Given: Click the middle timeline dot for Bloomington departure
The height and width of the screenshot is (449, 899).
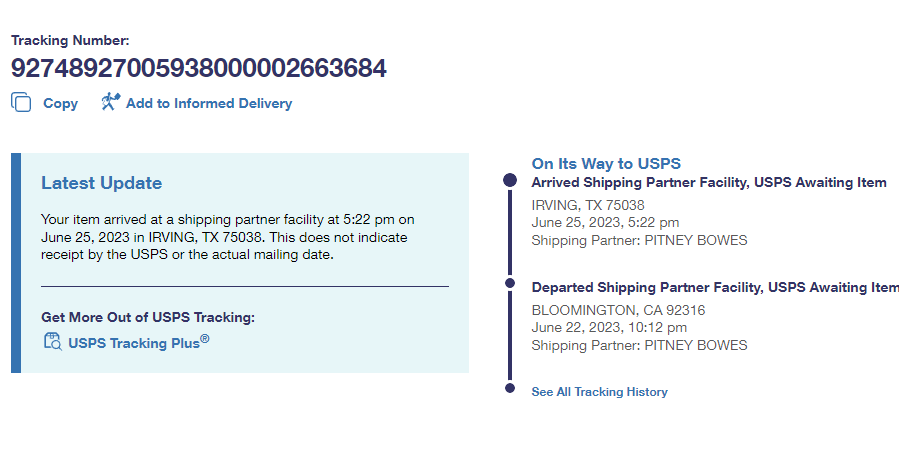Looking at the screenshot, I should click(510, 285).
